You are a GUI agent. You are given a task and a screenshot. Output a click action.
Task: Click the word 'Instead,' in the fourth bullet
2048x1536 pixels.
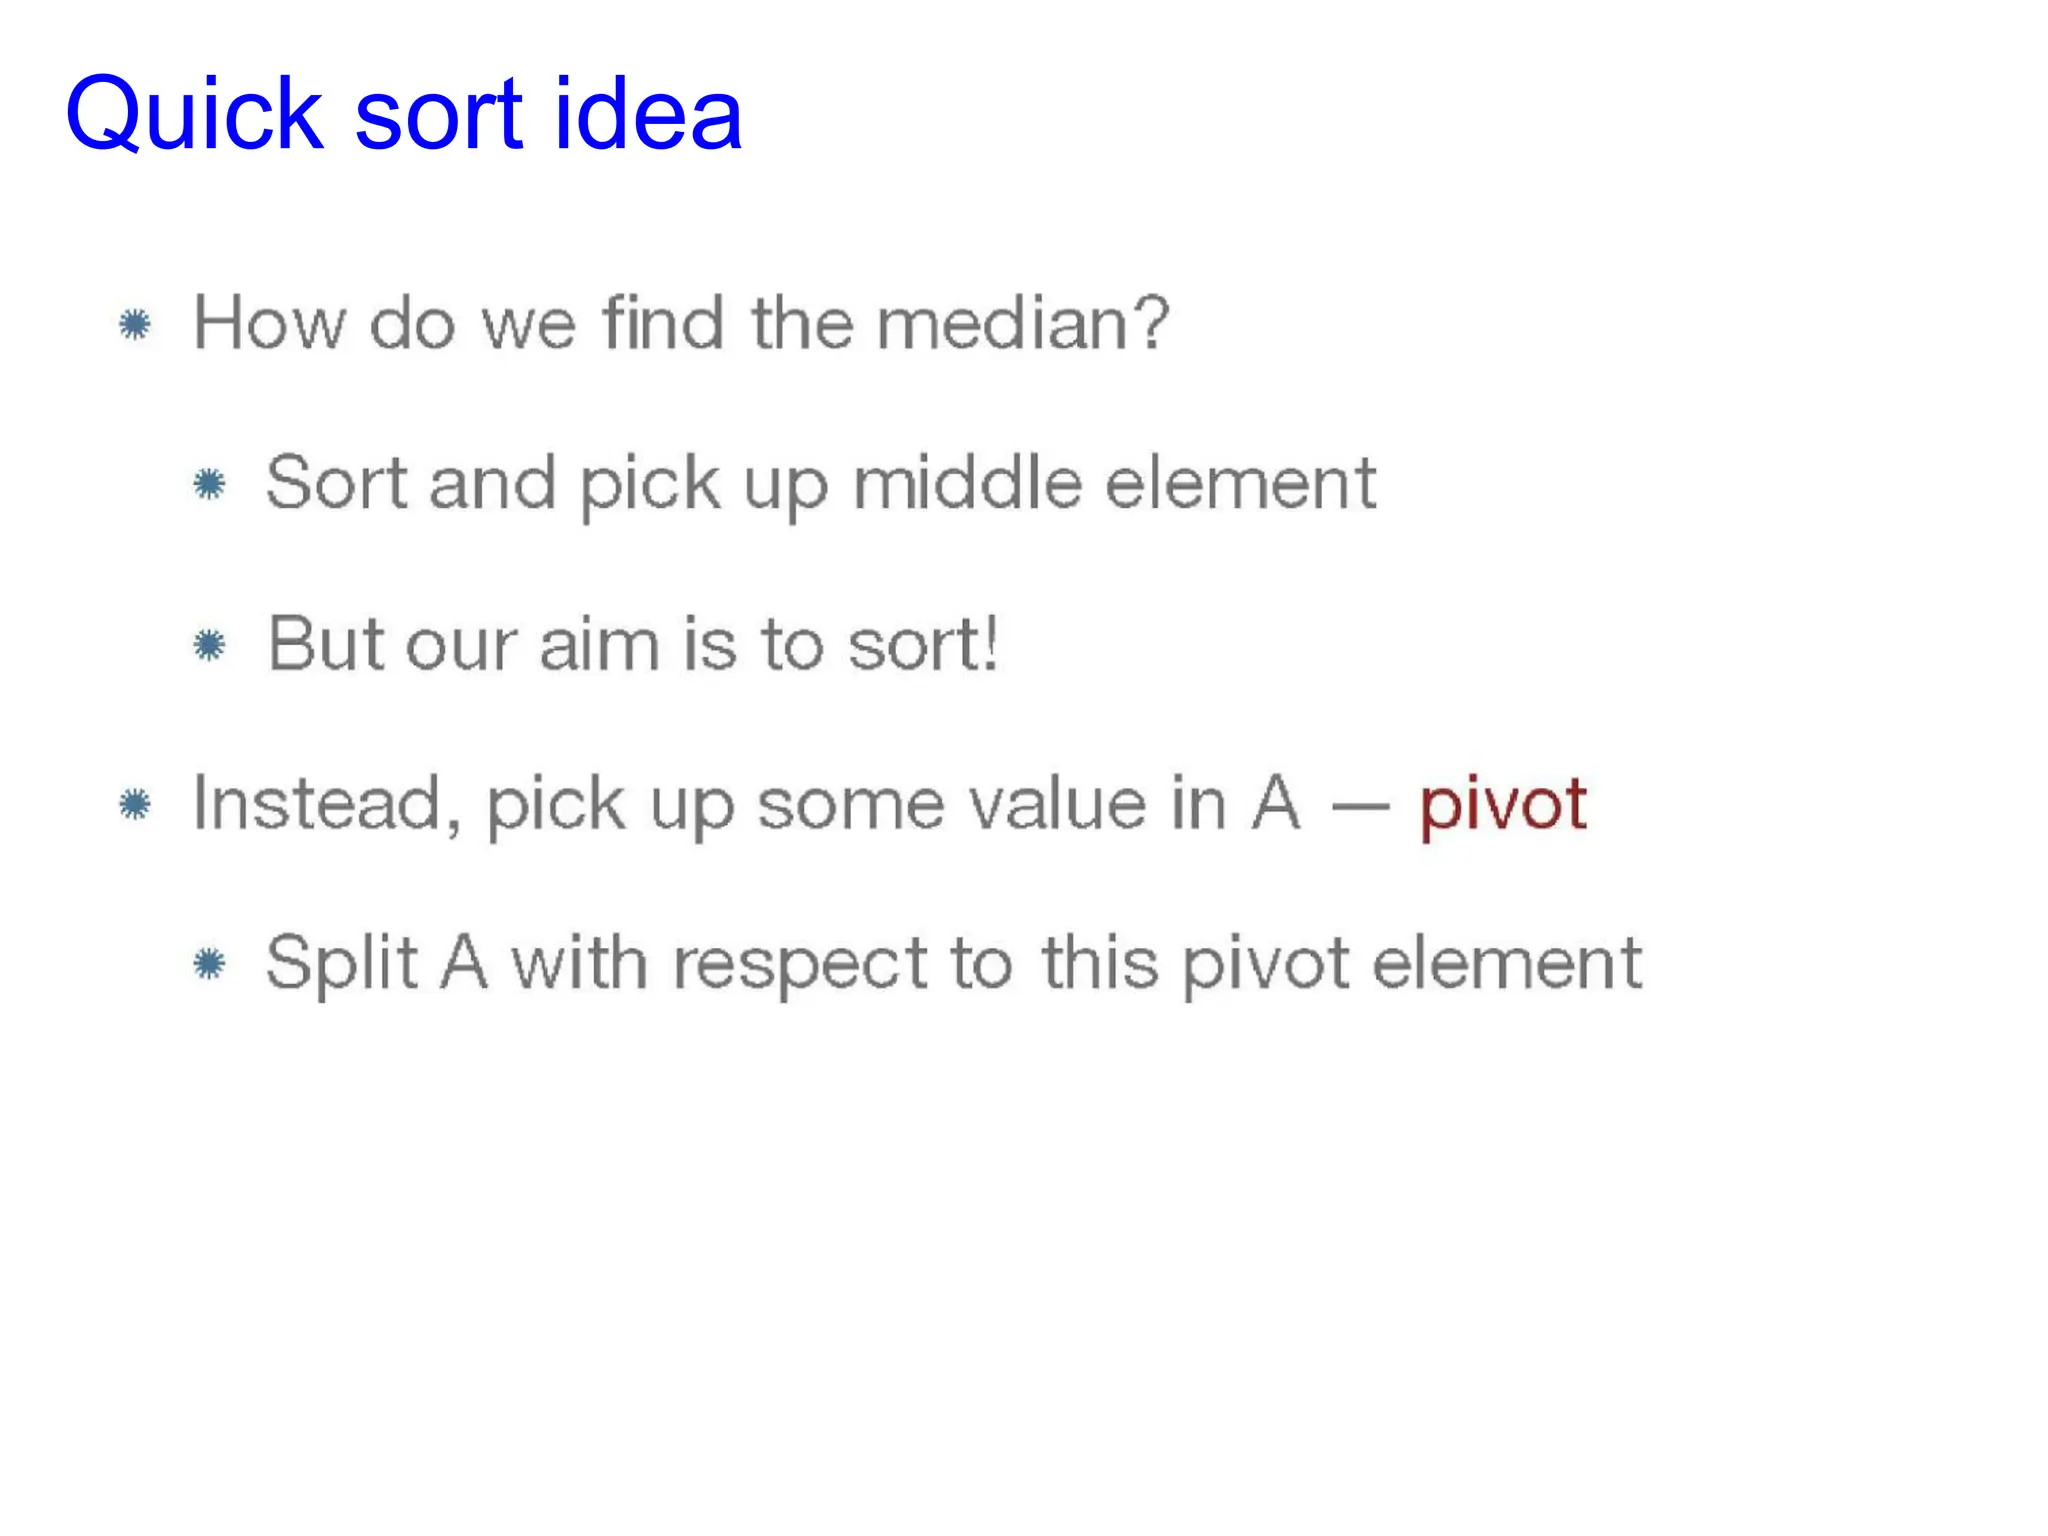(327, 805)
